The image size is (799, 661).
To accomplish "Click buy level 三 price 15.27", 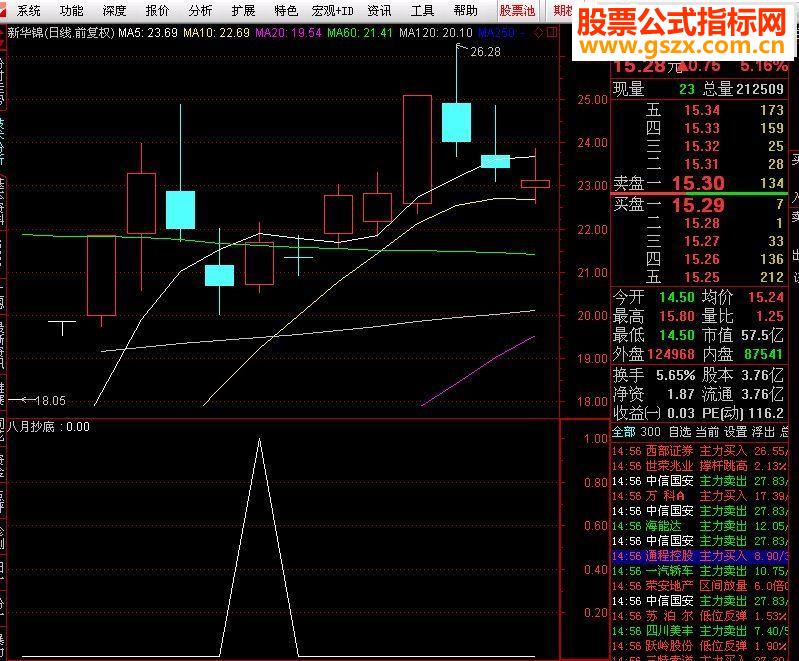I will click(x=702, y=241).
